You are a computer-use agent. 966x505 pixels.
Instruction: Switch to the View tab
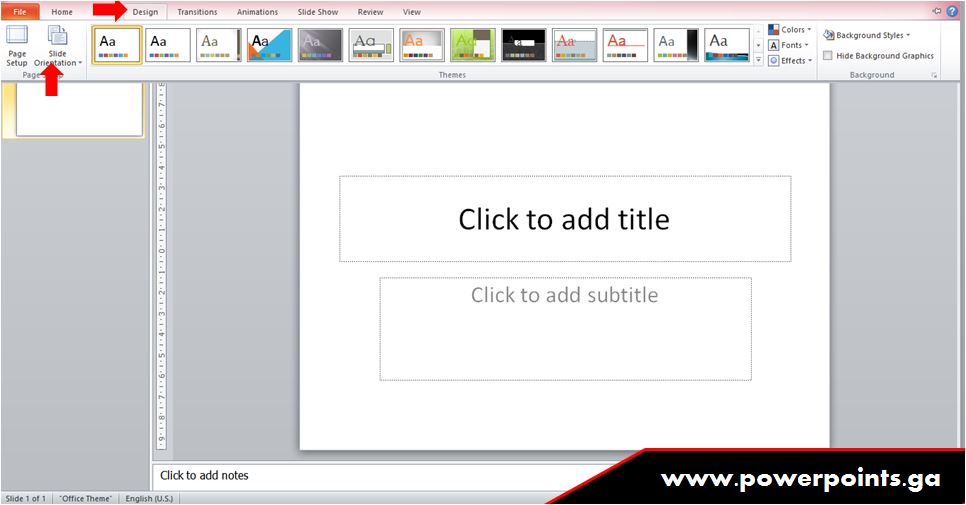pos(412,12)
